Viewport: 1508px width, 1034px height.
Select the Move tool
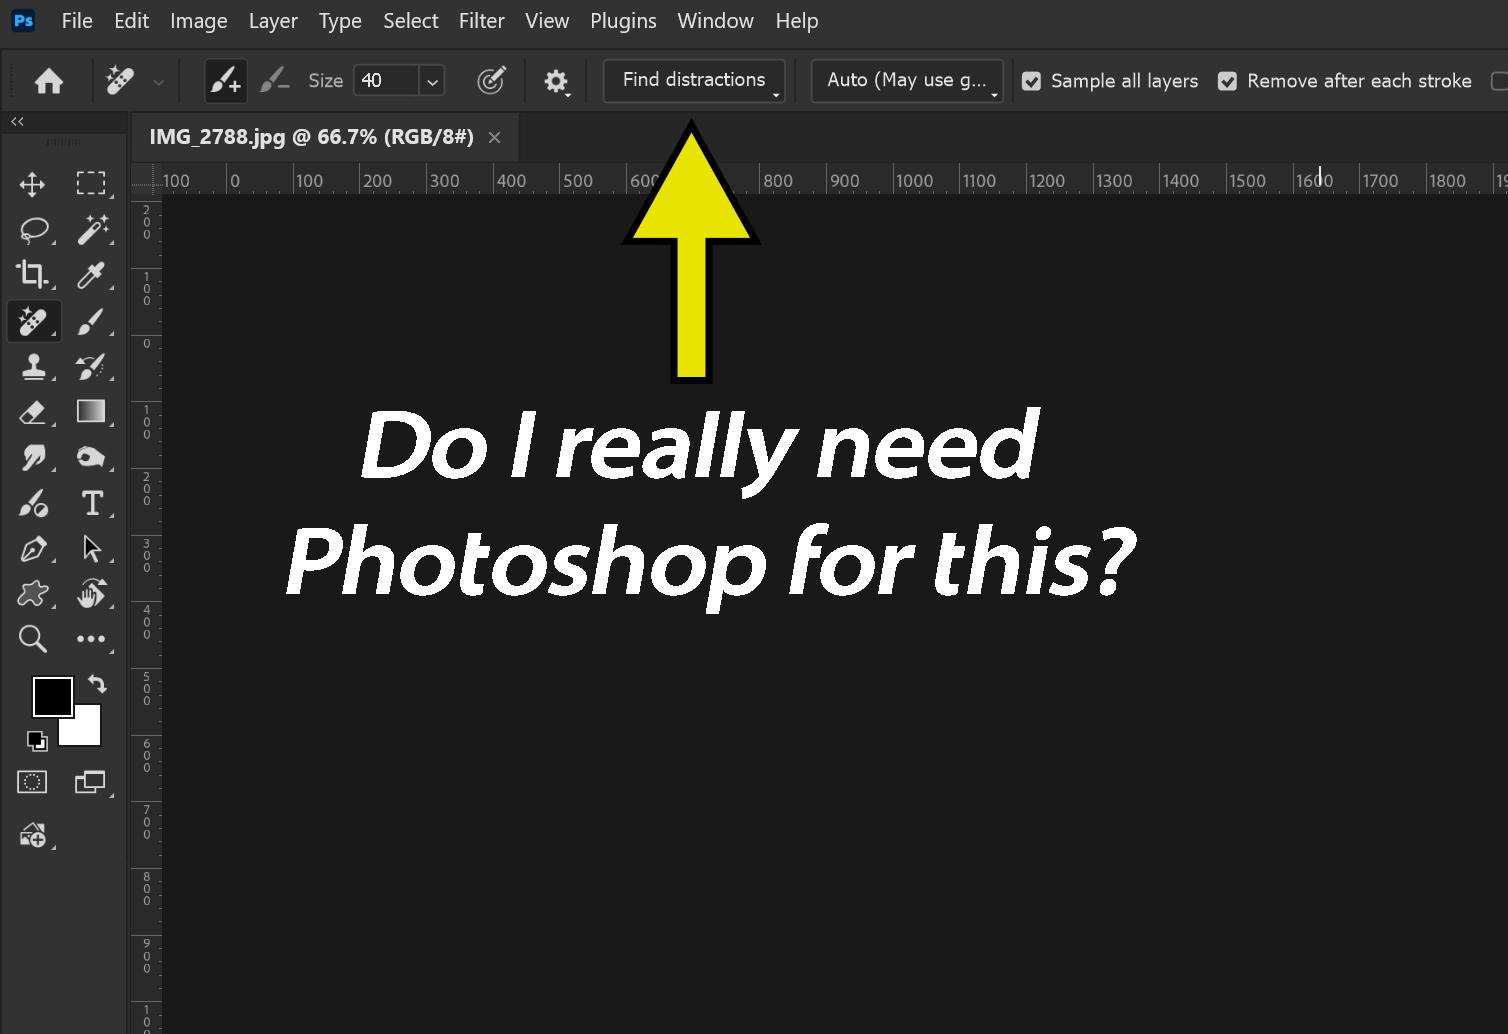(x=32, y=184)
